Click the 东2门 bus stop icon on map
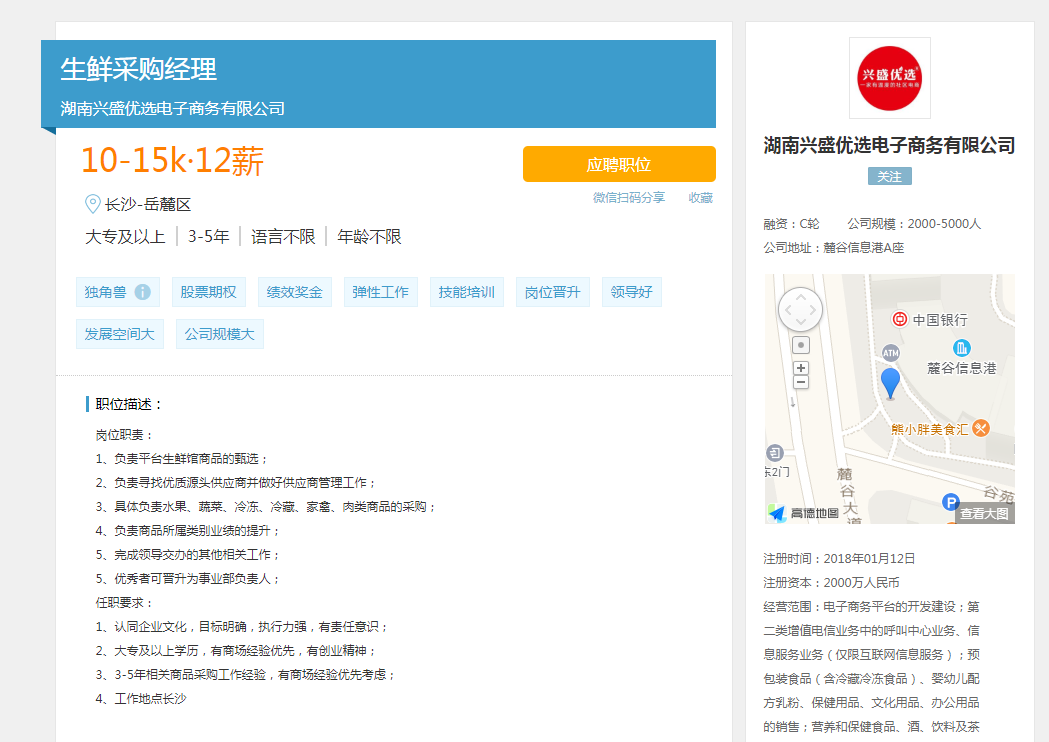 [774, 453]
